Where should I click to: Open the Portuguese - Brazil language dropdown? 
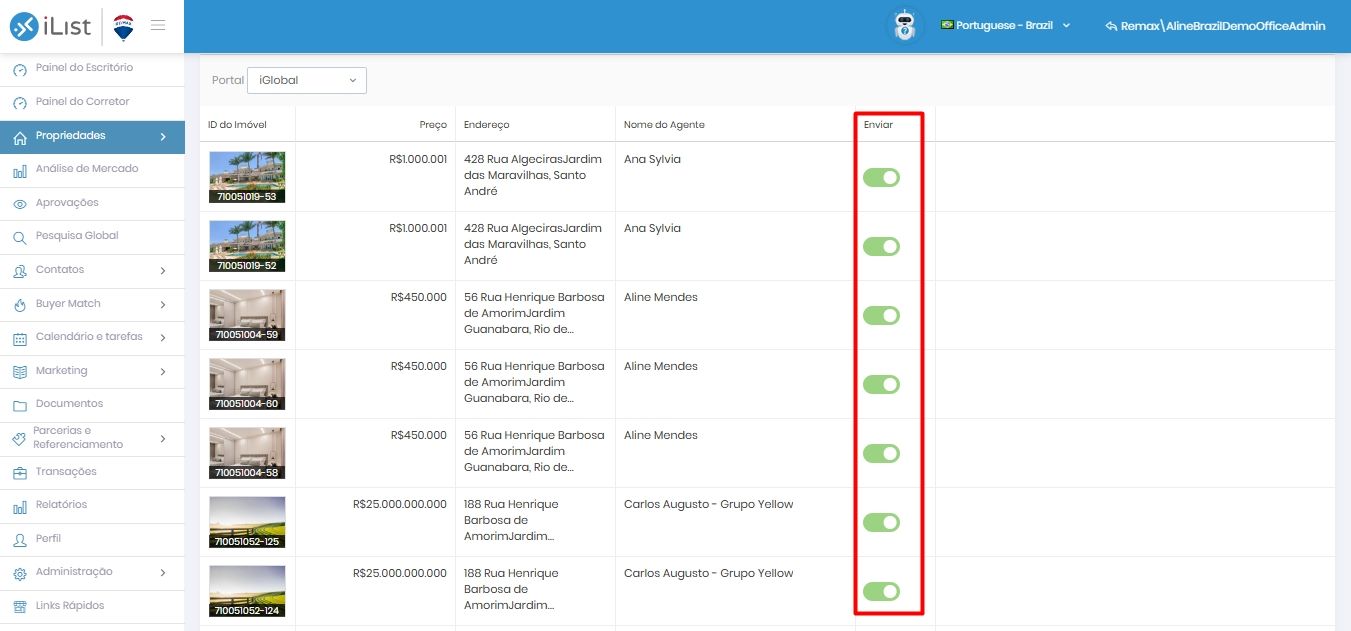pyautogui.click(x=1005, y=25)
